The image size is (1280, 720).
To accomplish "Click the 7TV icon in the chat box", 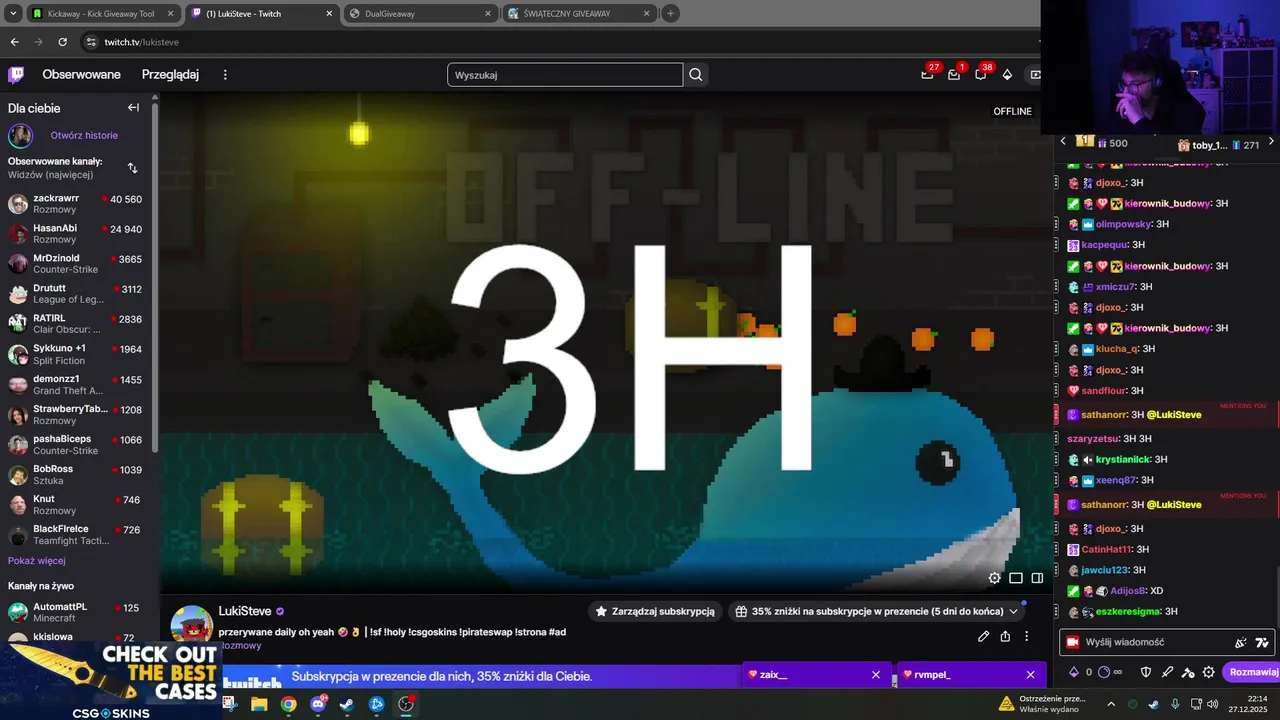I will pyautogui.click(x=1262, y=643).
